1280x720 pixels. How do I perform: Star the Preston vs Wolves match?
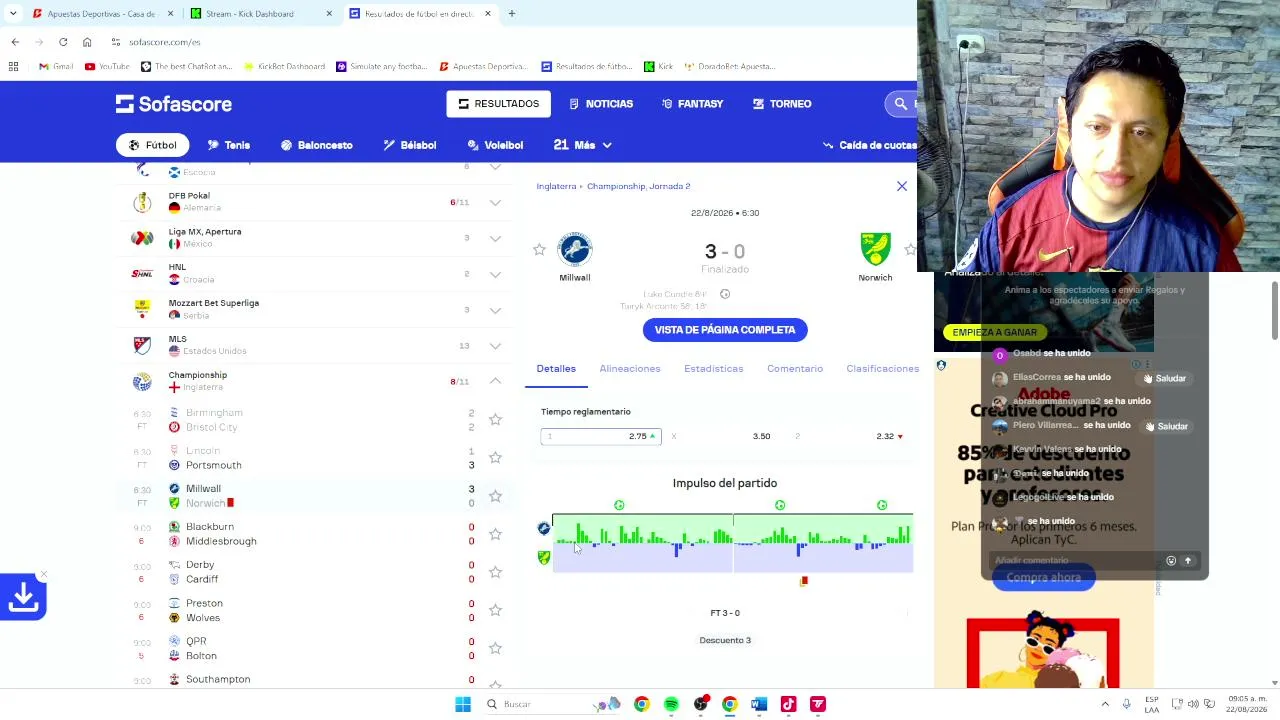(x=495, y=610)
